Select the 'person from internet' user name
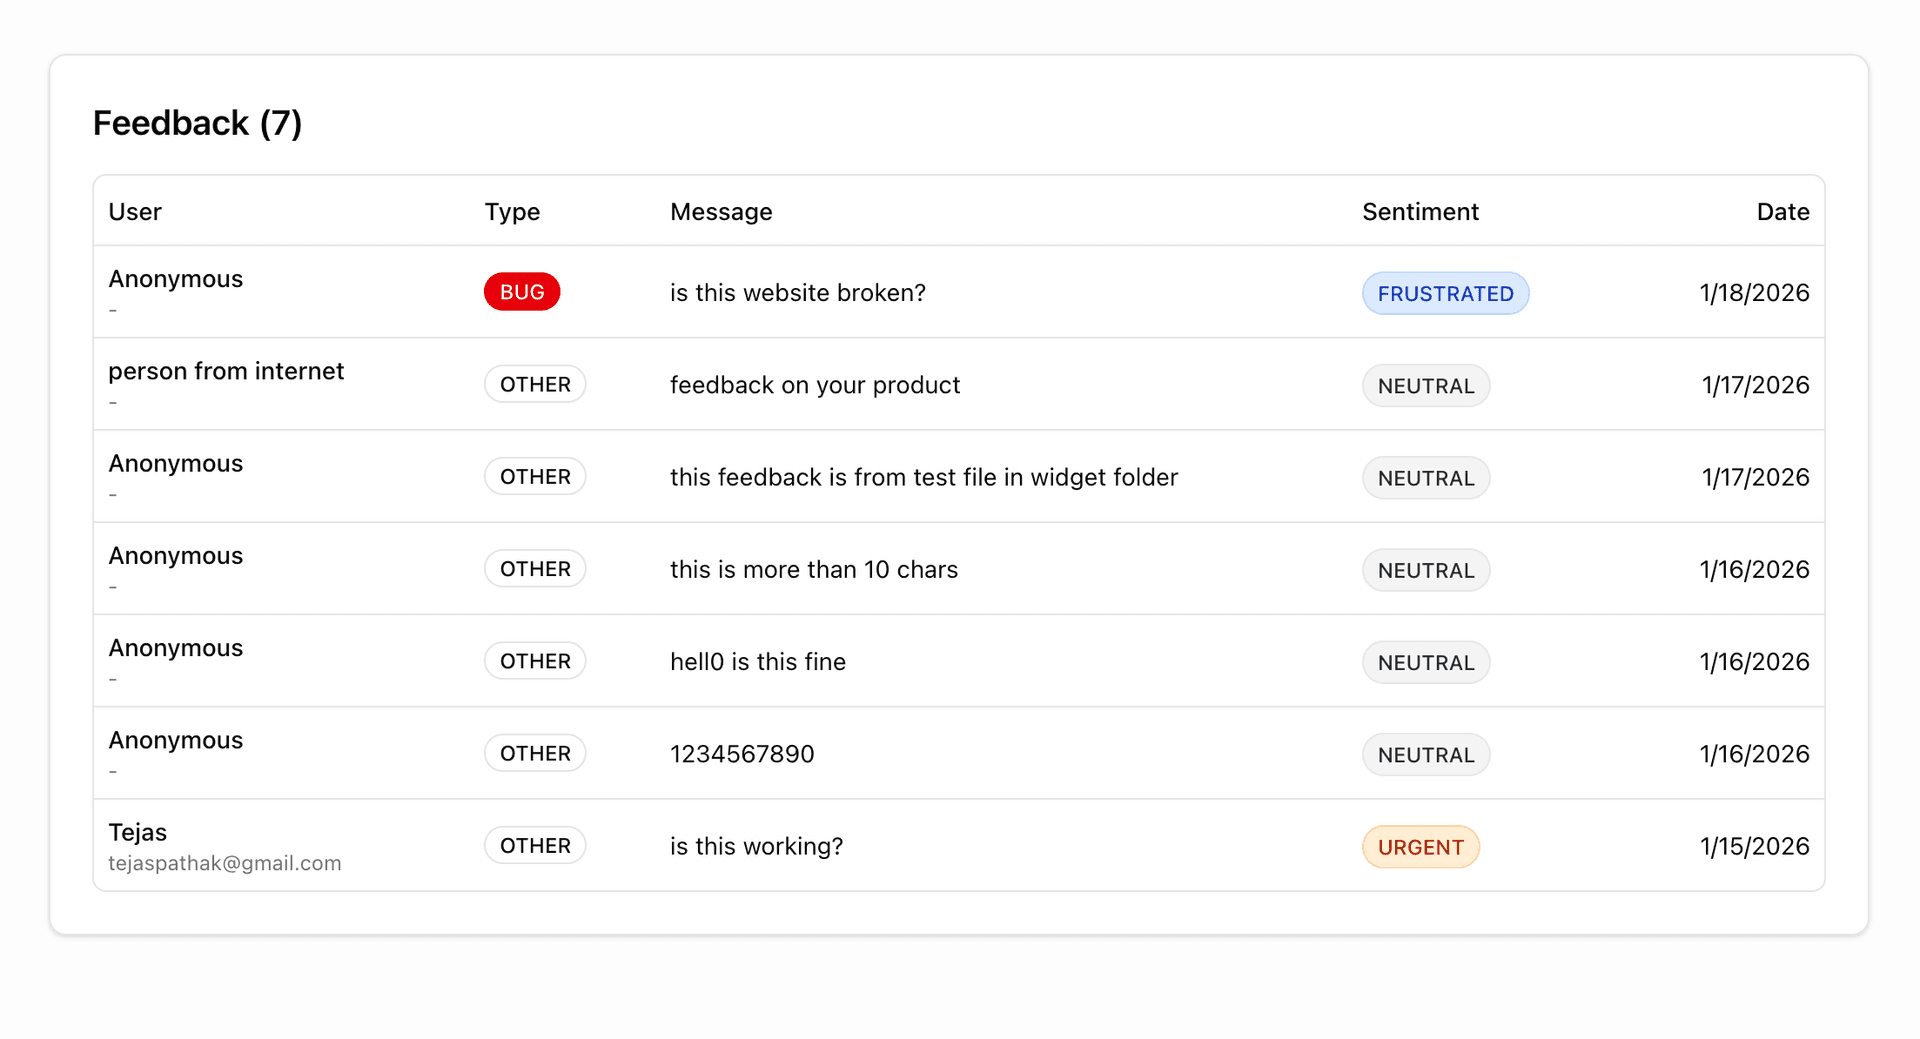The height and width of the screenshot is (1039, 1920). [226, 371]
